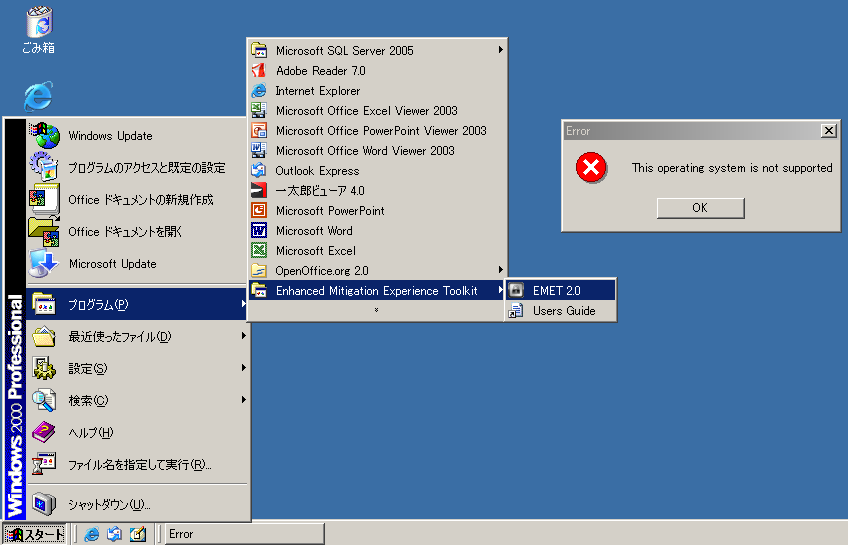Click the 一太郎ビューア 4.0 icon

tap(259, 190)
